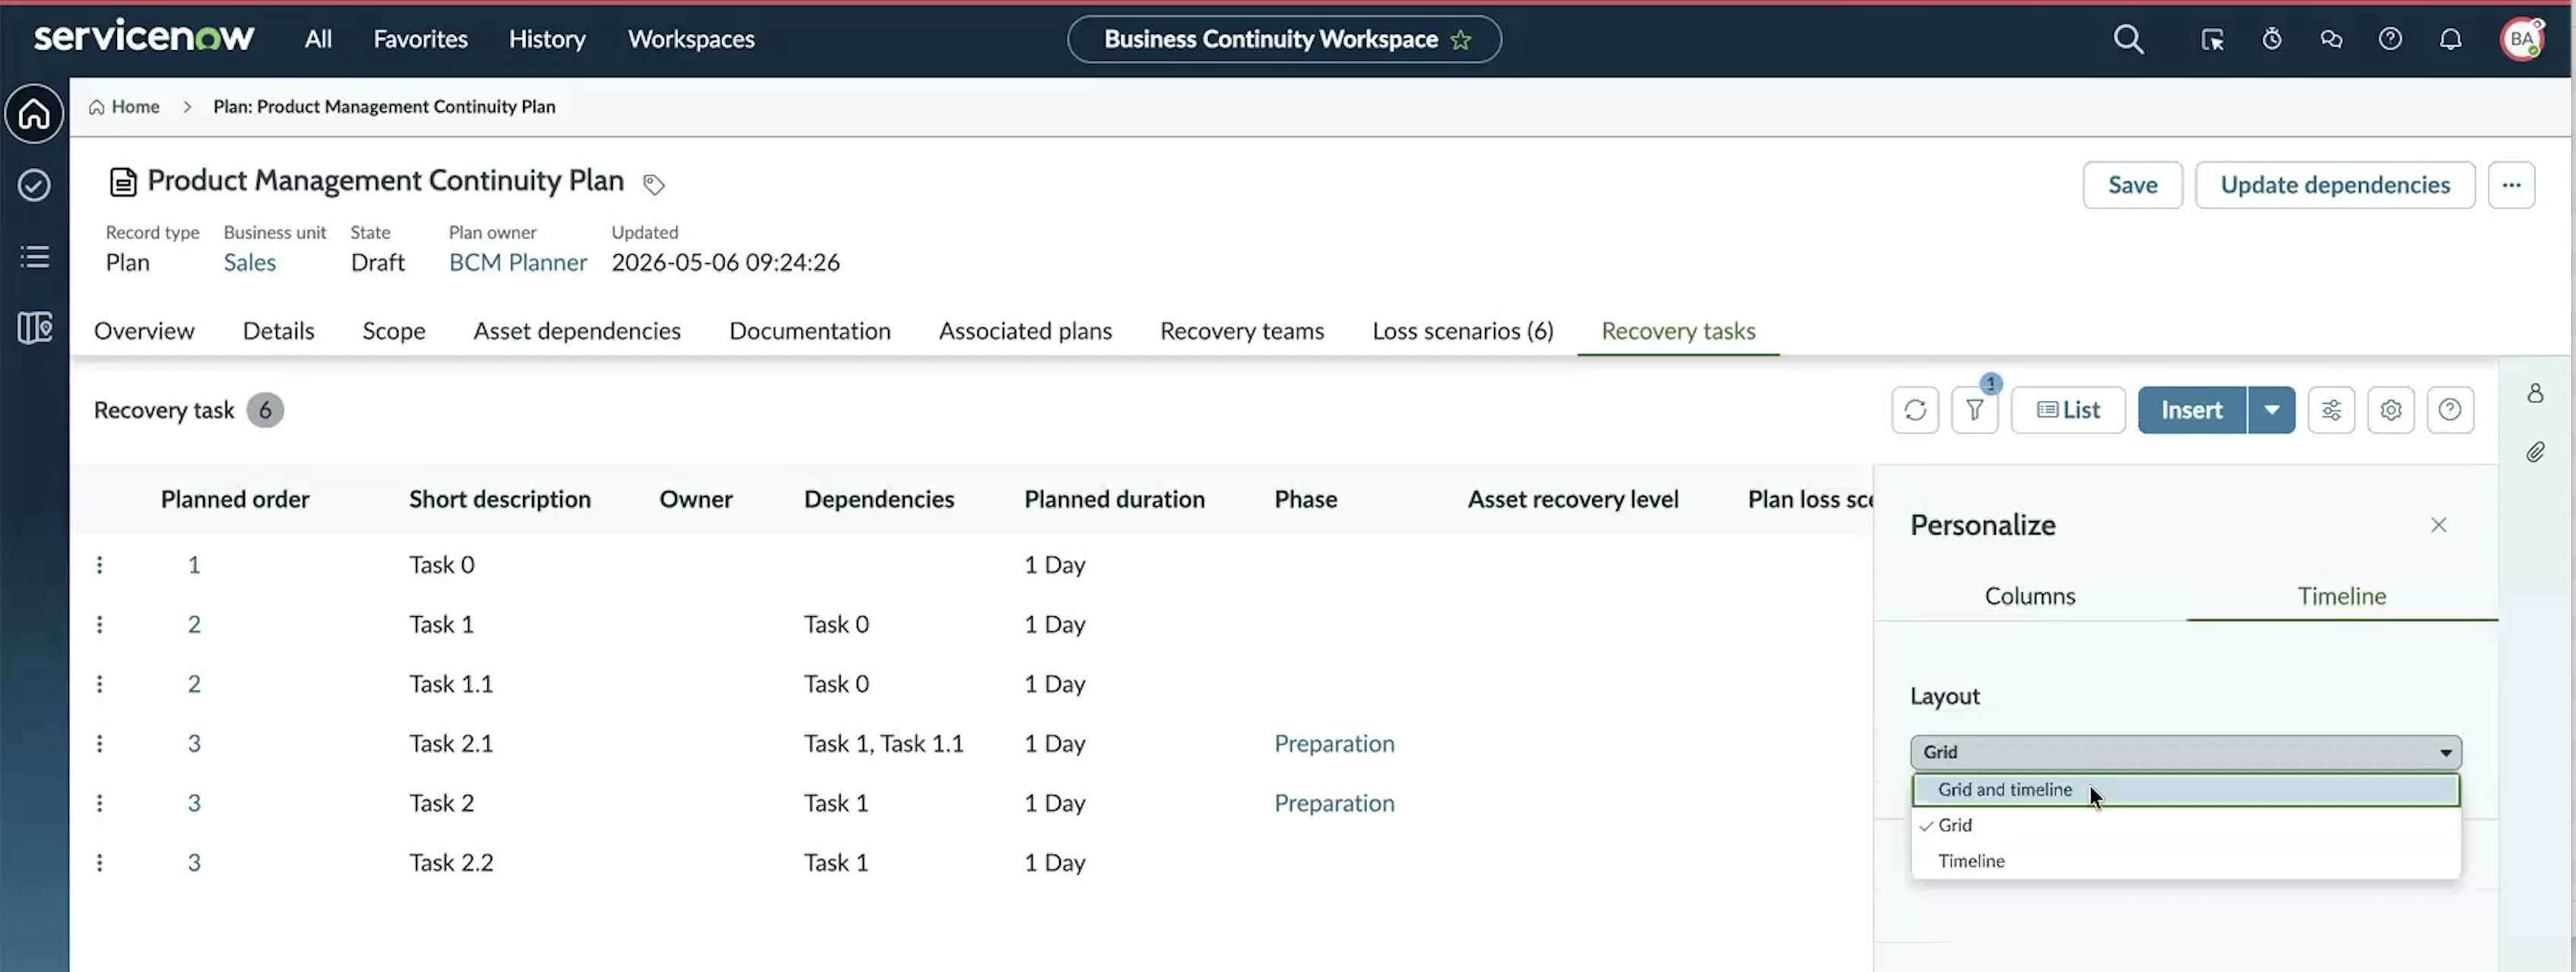Open the global search icon
The width and height of the screenshot is (2576, 972).
2128,39
